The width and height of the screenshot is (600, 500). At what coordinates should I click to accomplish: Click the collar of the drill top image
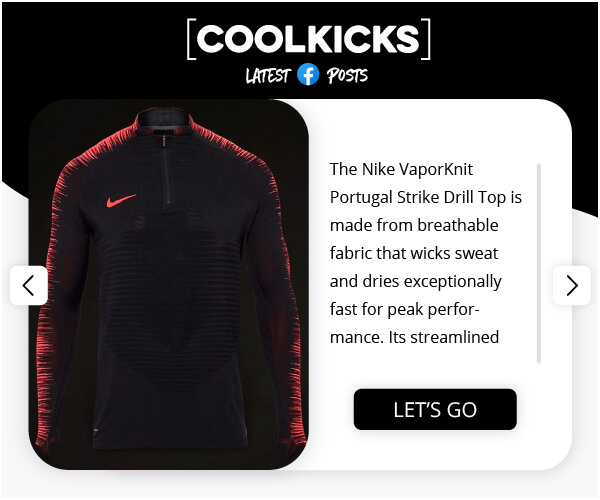tap(165, 121)
